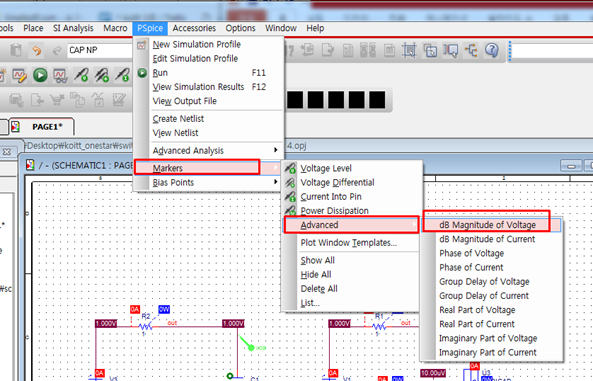Select Imaginary Part of Current
This screenshot has height=381, width=593.
tap(487, 353)
